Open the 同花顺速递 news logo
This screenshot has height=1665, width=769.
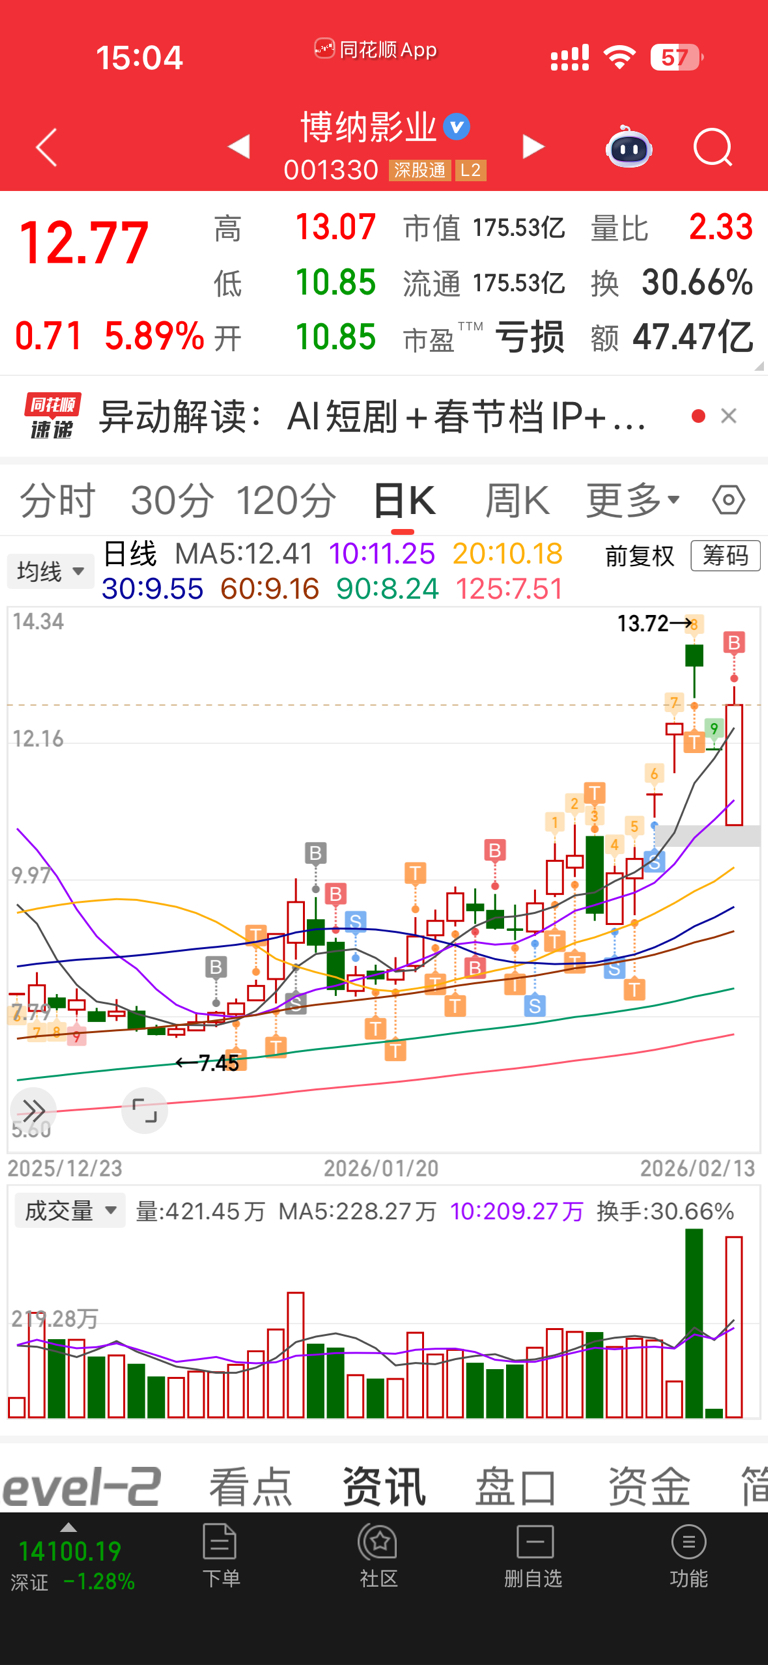[x=52, y=416]
